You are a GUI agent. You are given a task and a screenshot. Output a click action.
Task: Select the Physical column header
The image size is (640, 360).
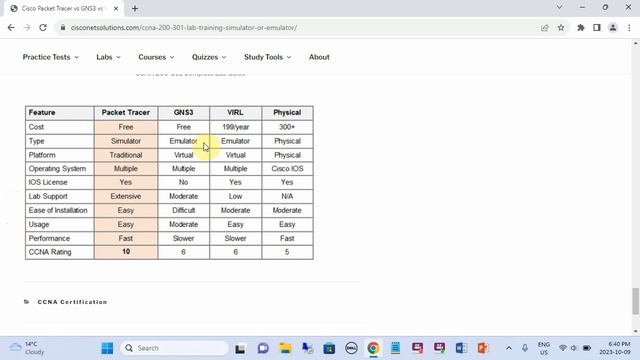coord(287,113)
